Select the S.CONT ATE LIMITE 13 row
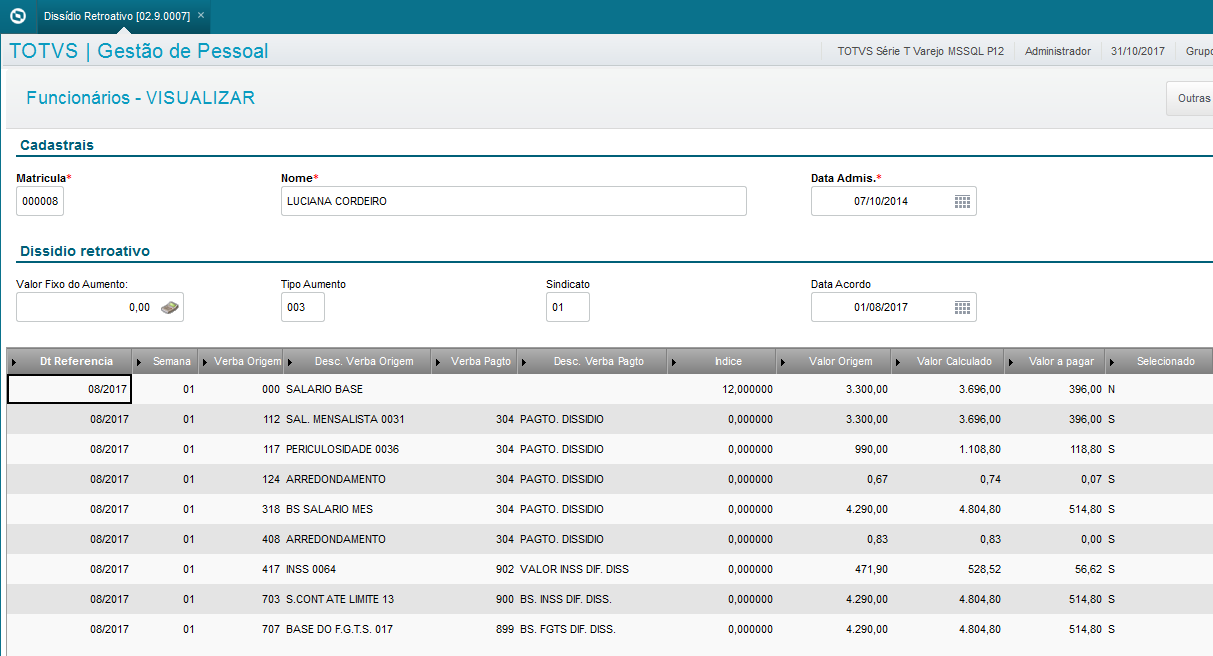This screenshot has width=1213, height=656. pos(610,599)
